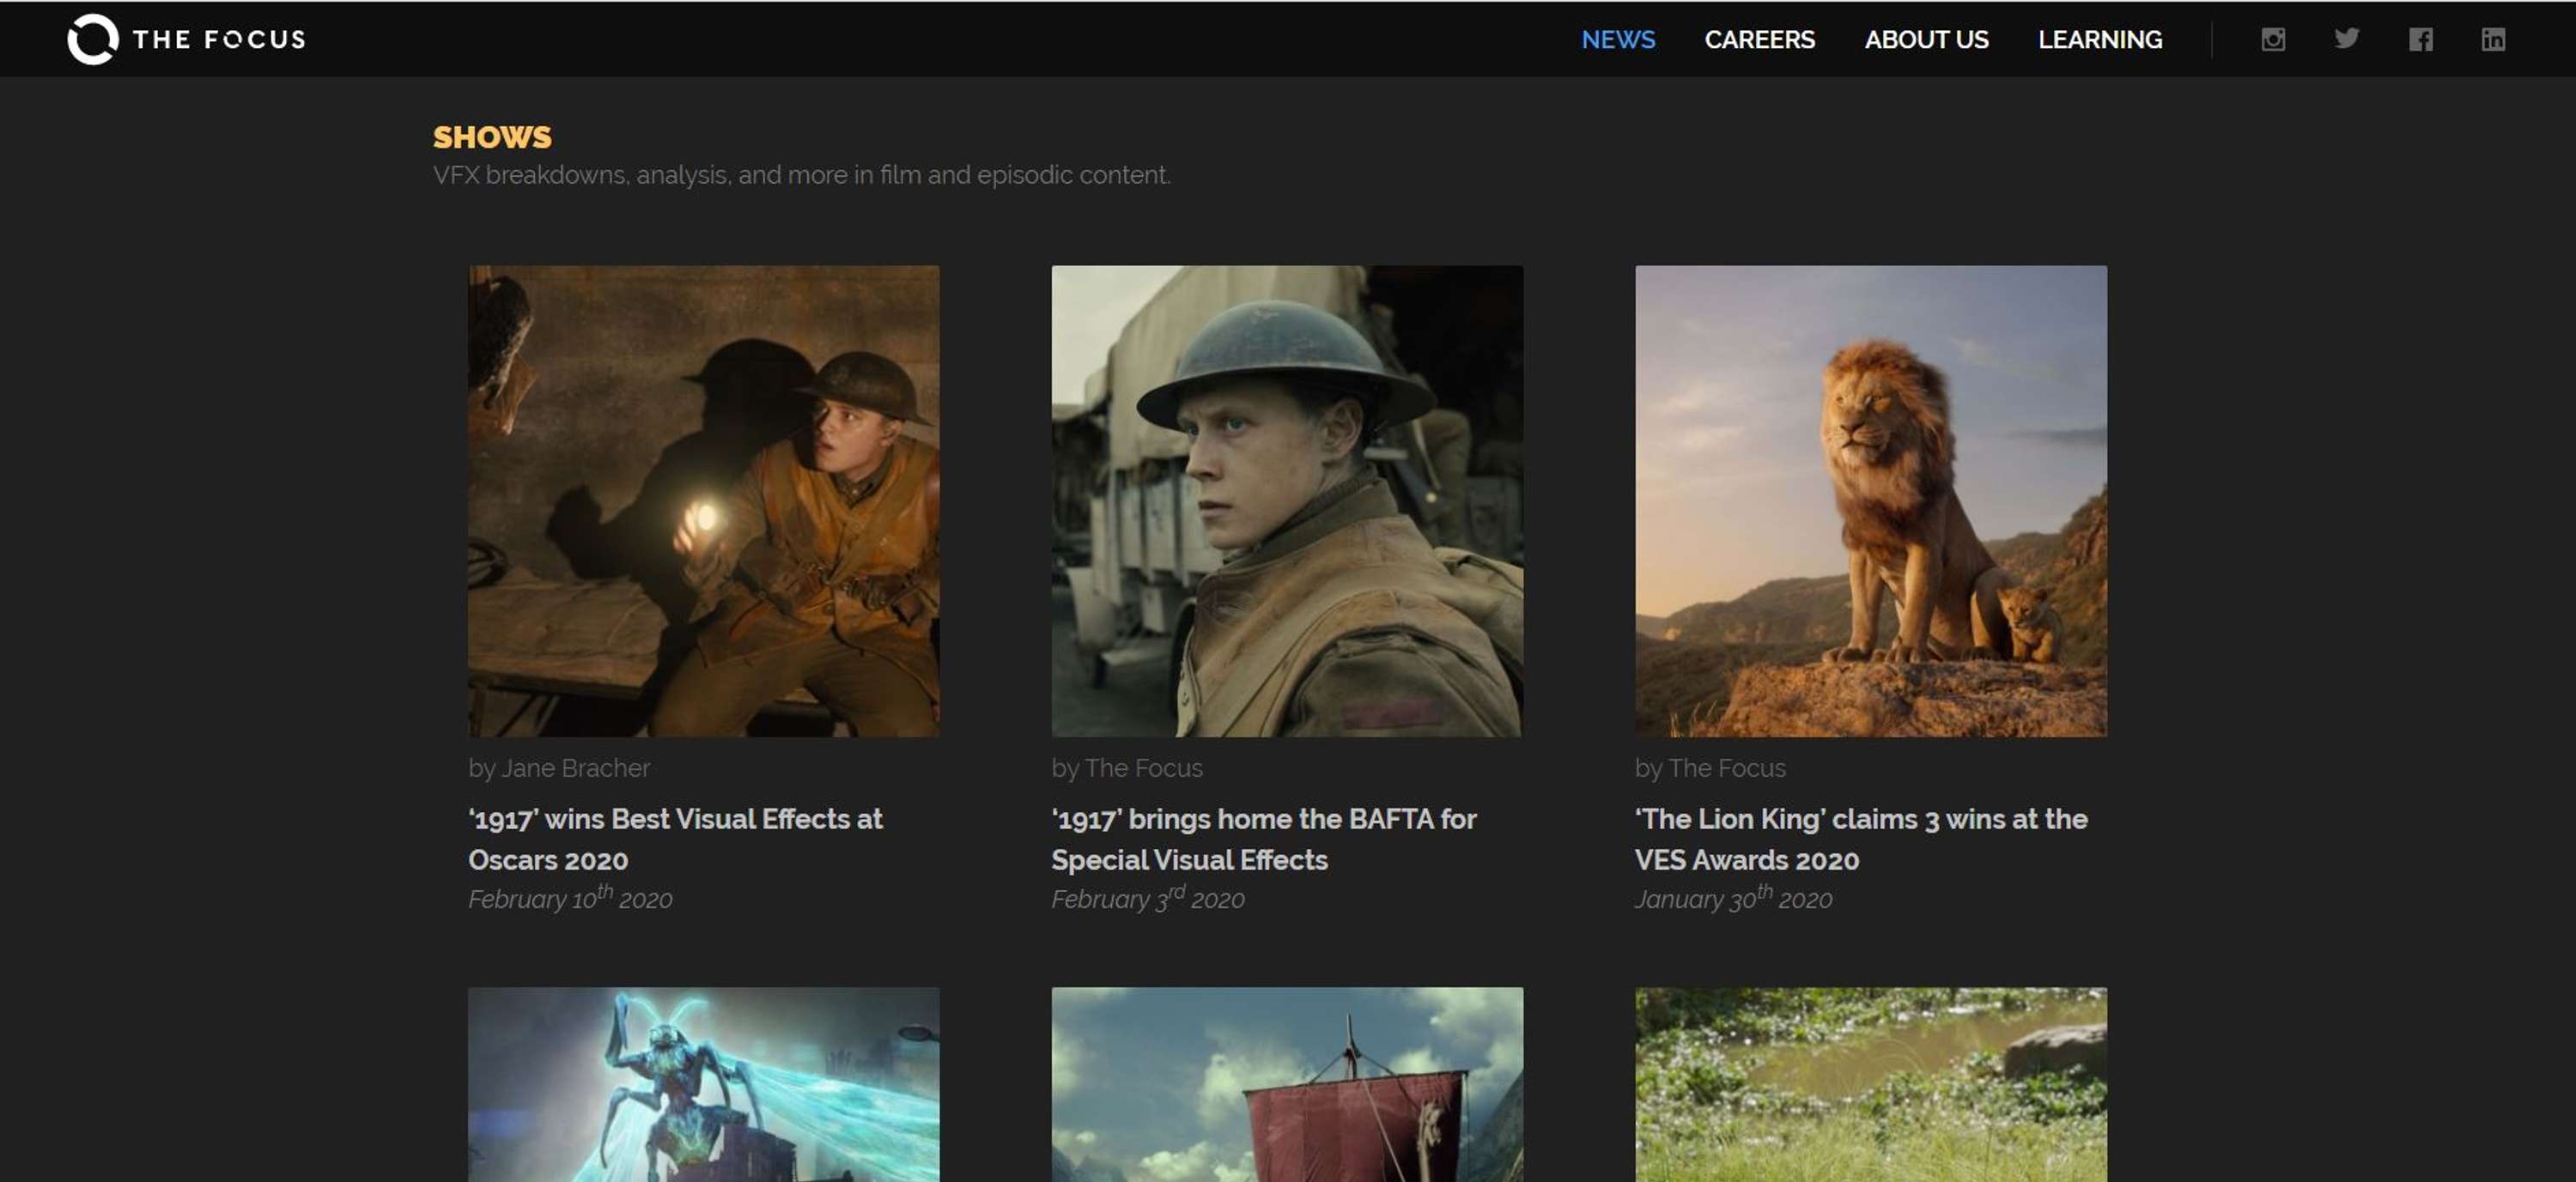Screen dimensions: 2576x1182
Task: Click the February 3rd 2020 date
Action: [1148, 898]
